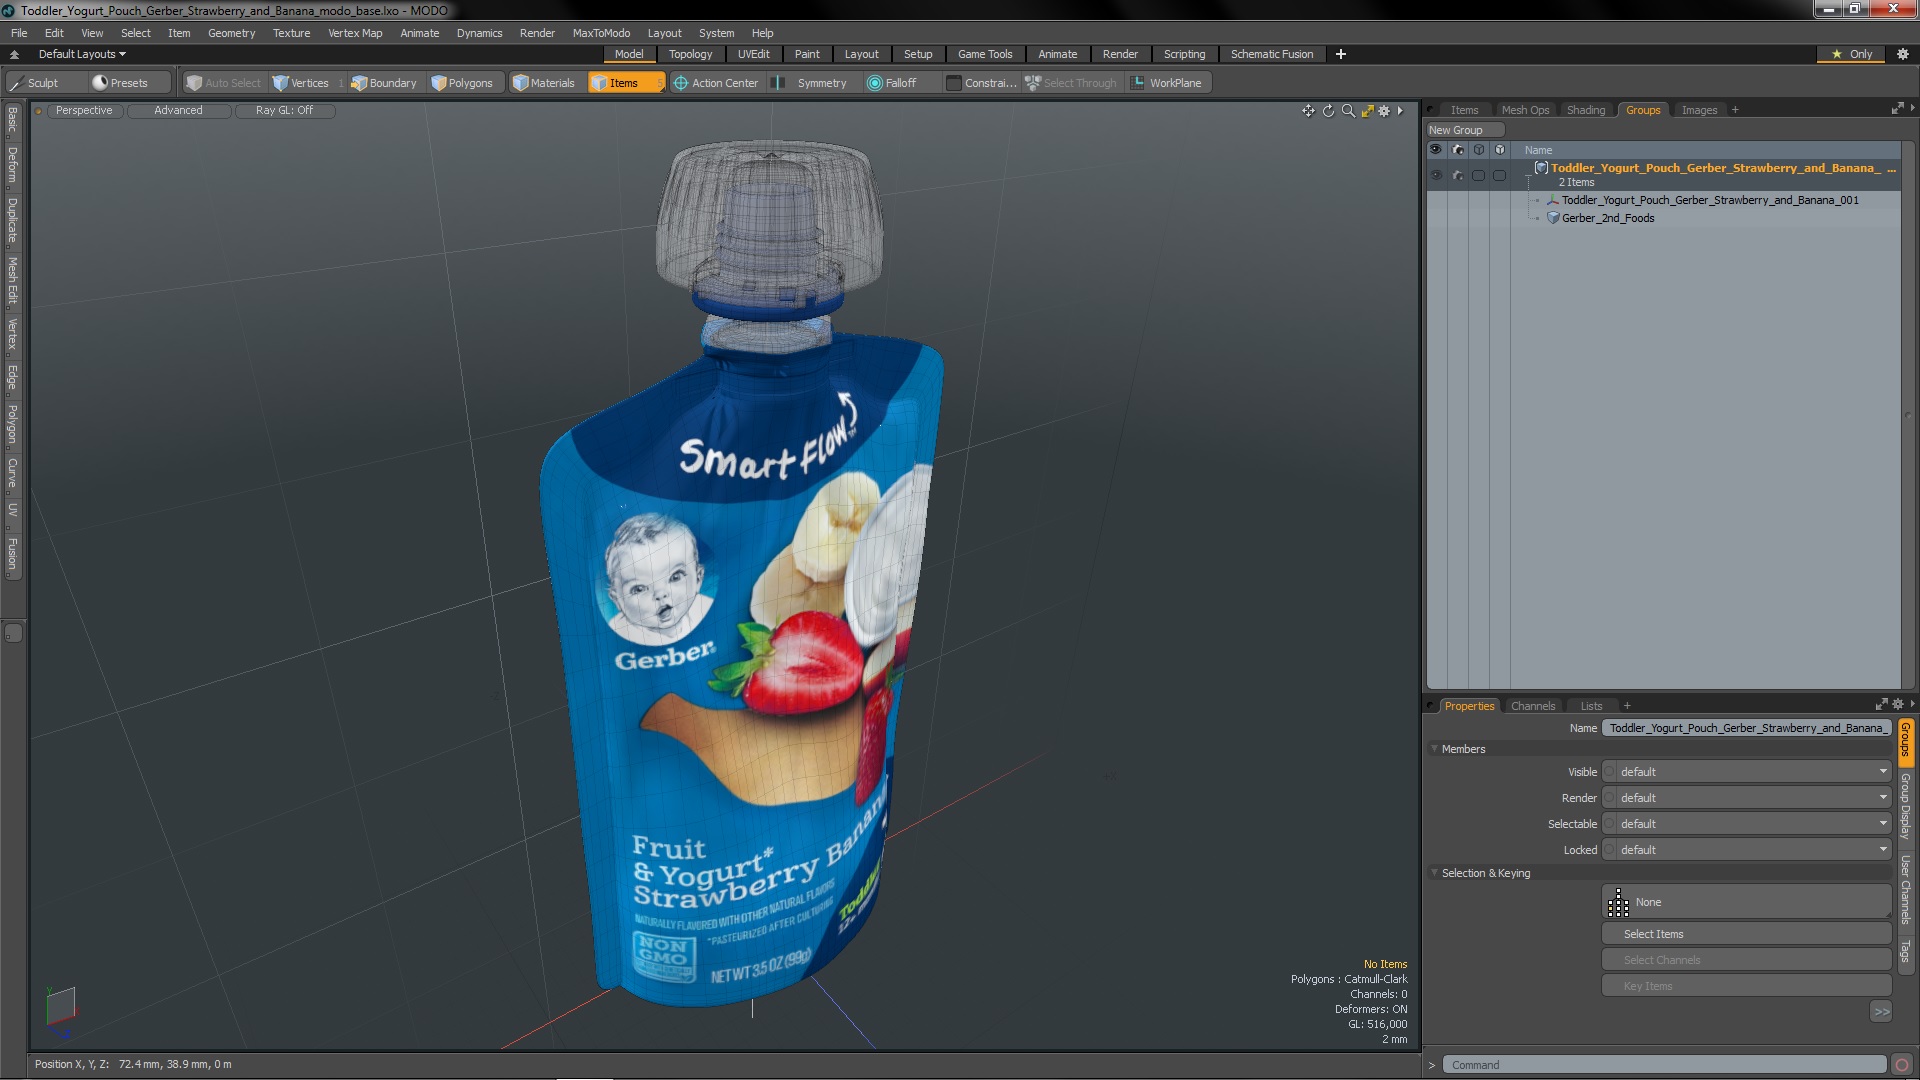Open the Perspective view type dropdown
This screenshot has height=1080, width=1920.
tap(84, 111)
